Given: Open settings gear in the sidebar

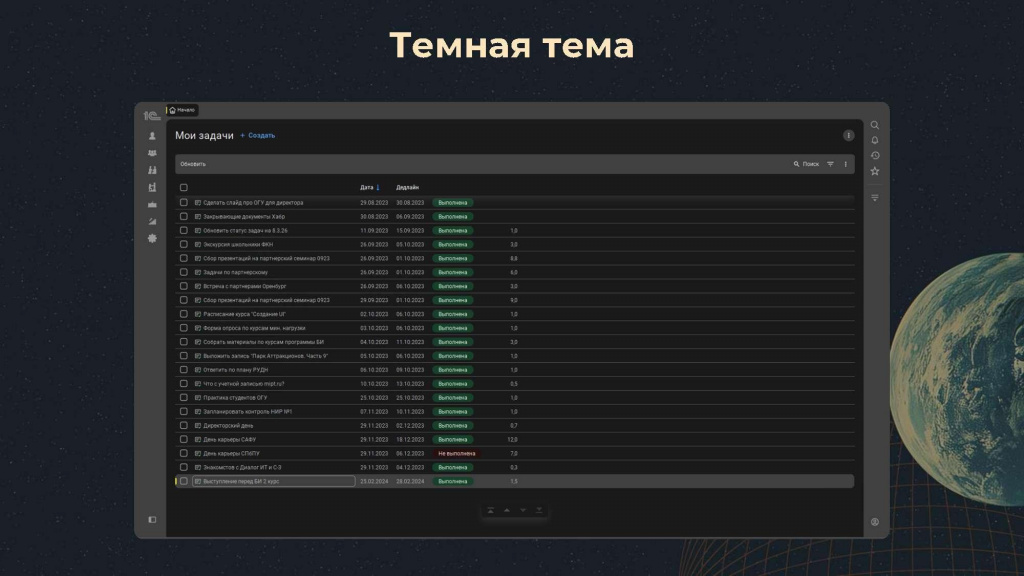Looking at the screenshot, I should click(x=152, y=238).
